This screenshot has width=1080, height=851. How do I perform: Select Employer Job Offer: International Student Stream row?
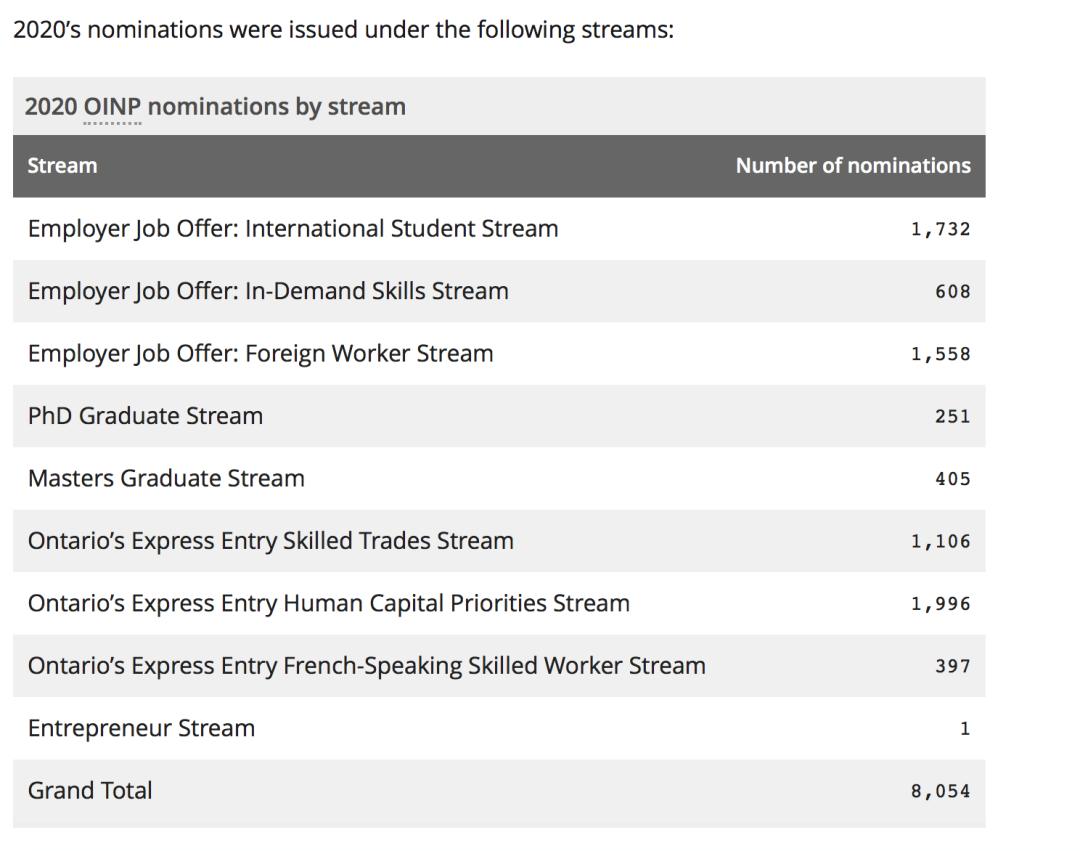click(293, 229)
